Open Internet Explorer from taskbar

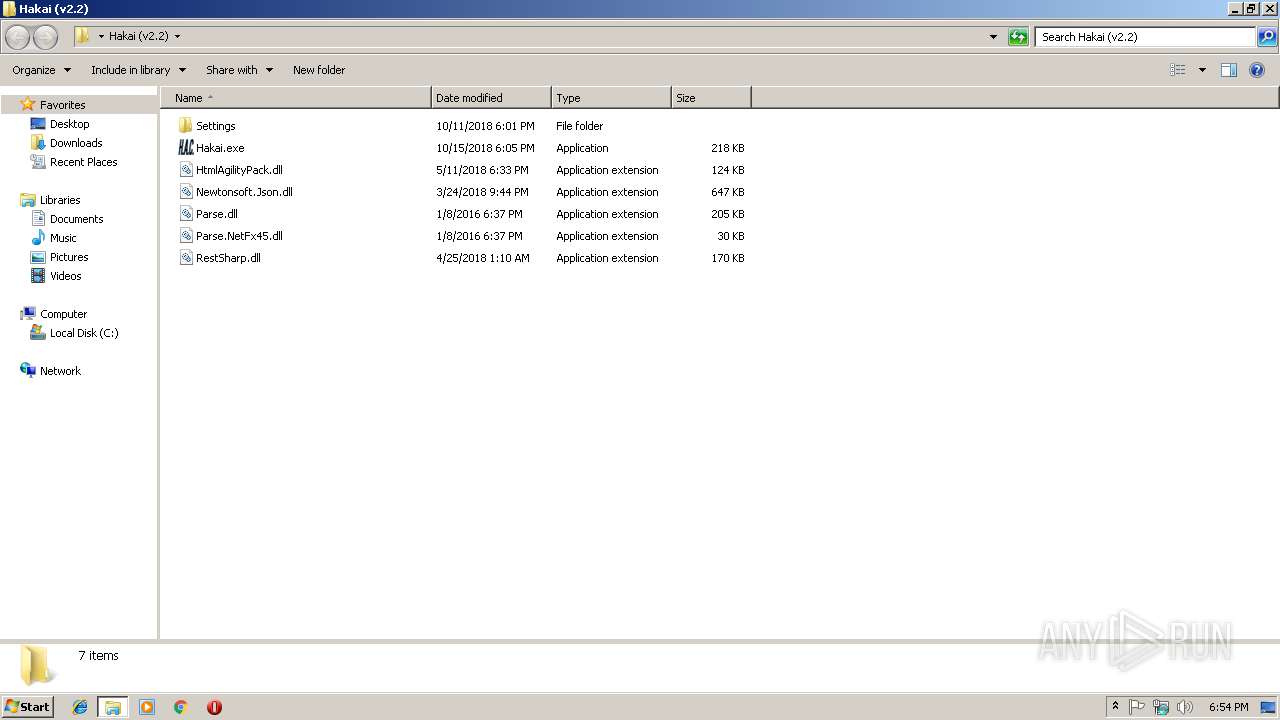coord(80,707)
